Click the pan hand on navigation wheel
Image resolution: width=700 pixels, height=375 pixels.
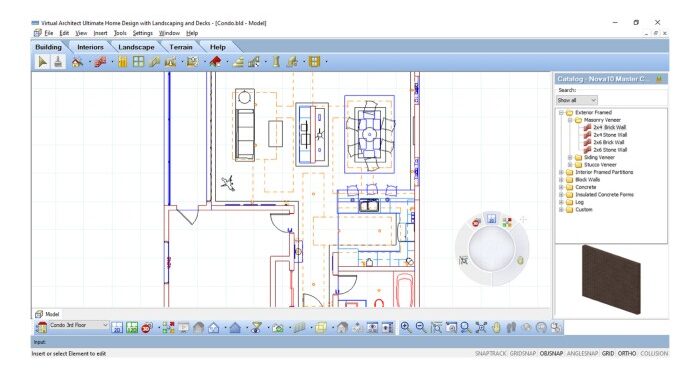520,260
